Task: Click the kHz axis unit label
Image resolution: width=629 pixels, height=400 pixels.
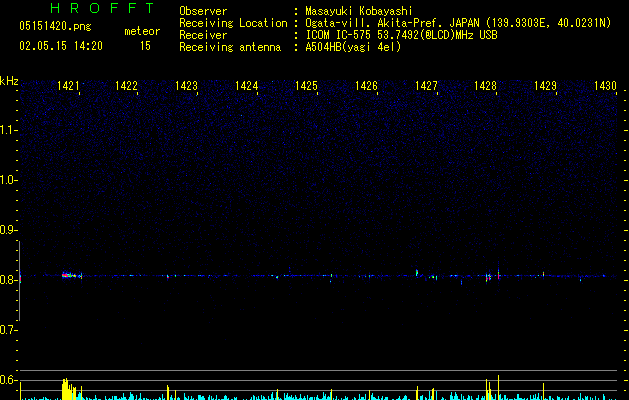Action: (x=9, y=81)
